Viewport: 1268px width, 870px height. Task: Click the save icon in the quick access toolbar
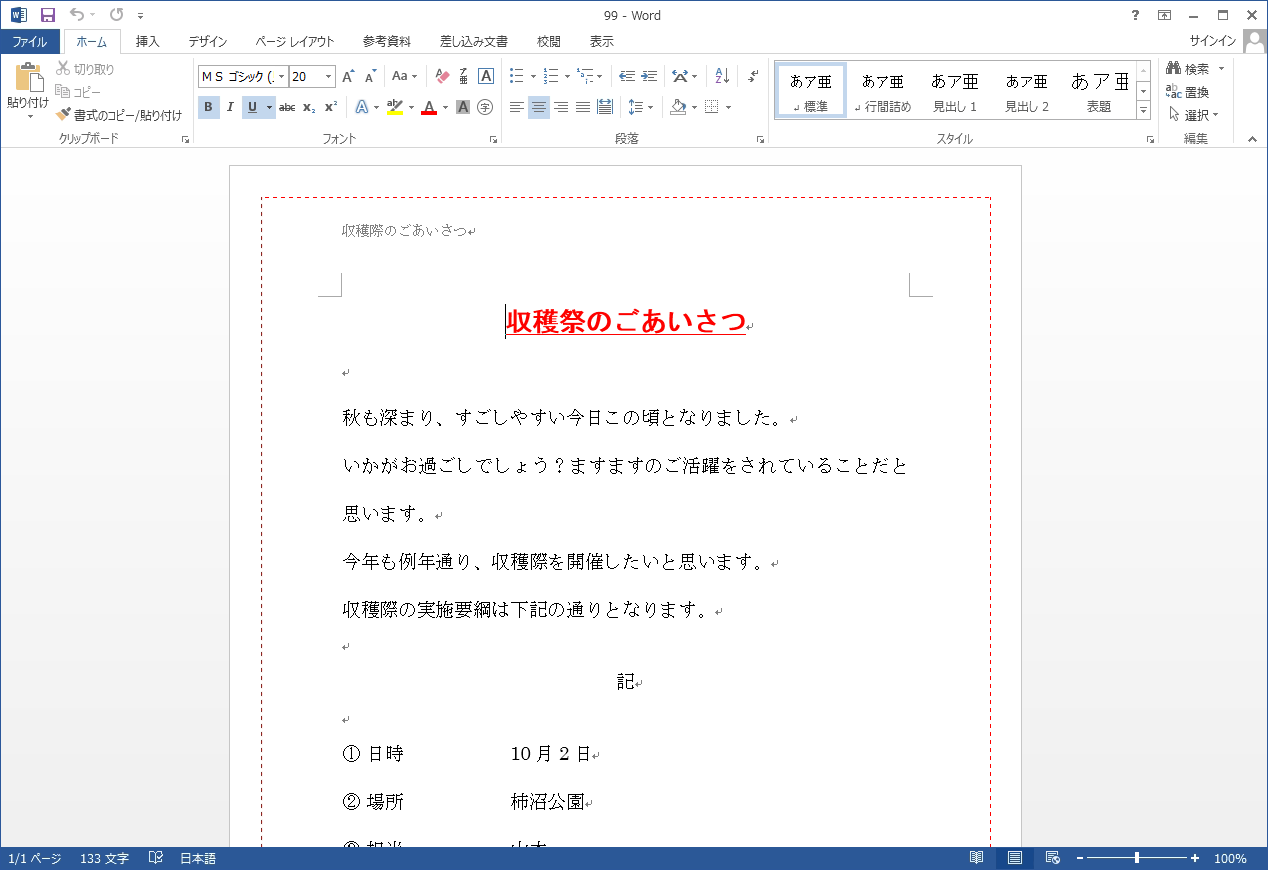[47, 15]
